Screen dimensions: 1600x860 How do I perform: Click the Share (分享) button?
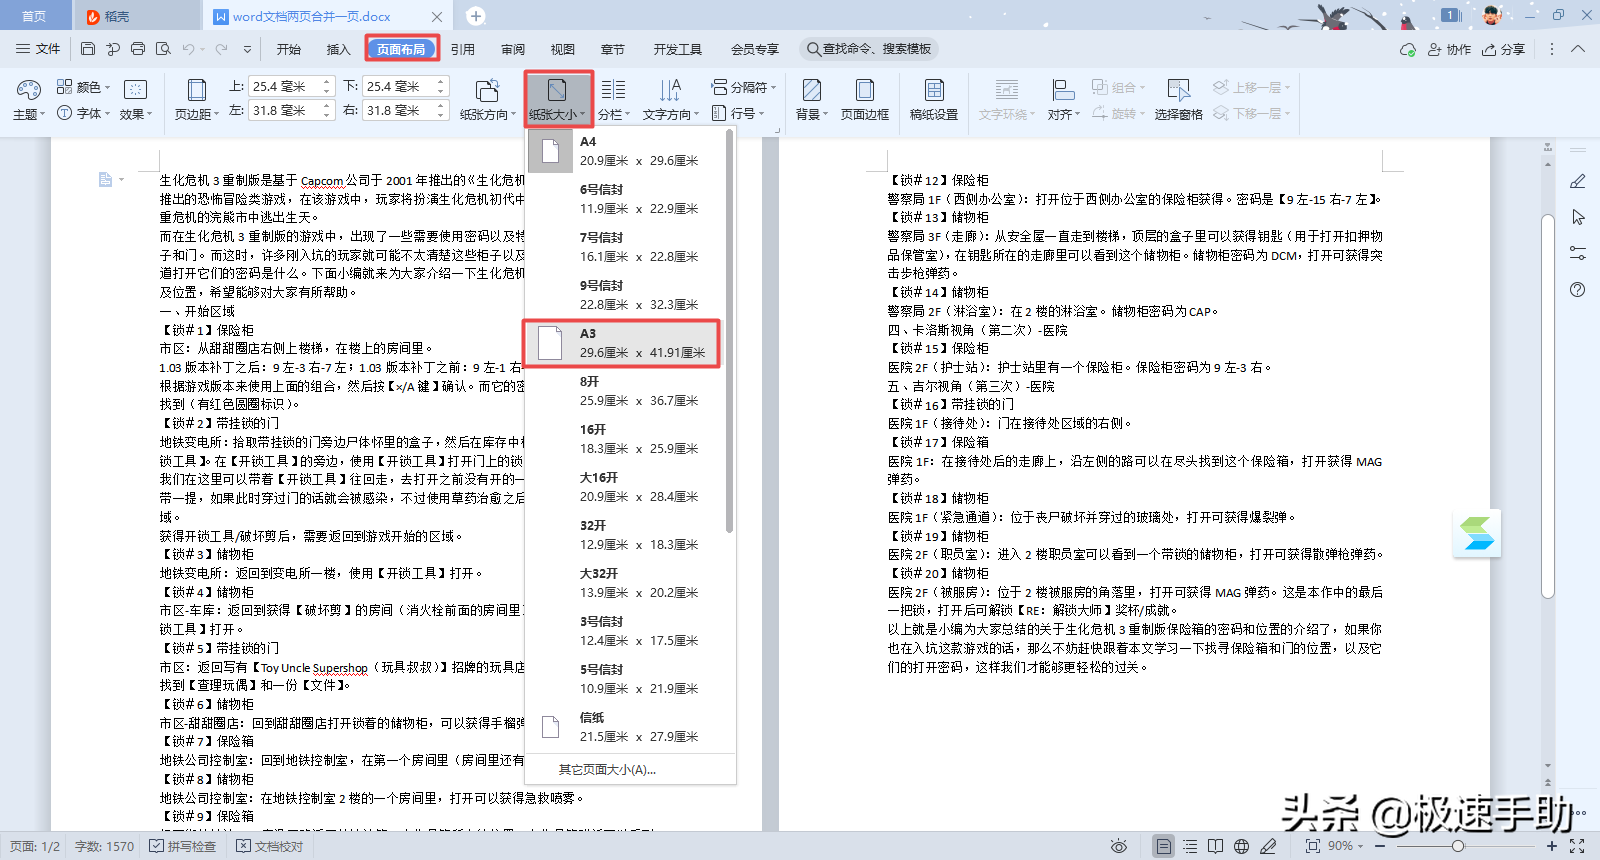1504,49
